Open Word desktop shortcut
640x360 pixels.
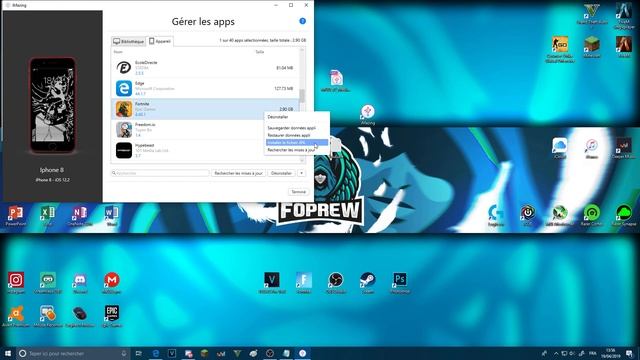pyautogui.click(x=111, y=216)
